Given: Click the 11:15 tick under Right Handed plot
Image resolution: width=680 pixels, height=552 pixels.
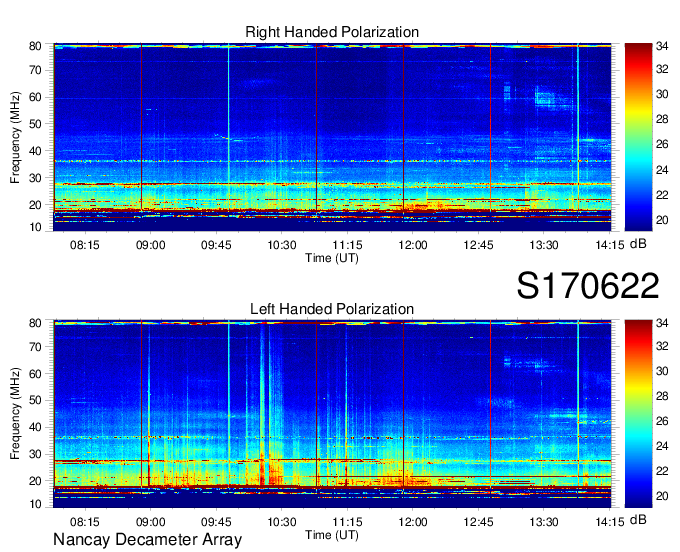Looking at the screenshot, I should click(347, 245).
